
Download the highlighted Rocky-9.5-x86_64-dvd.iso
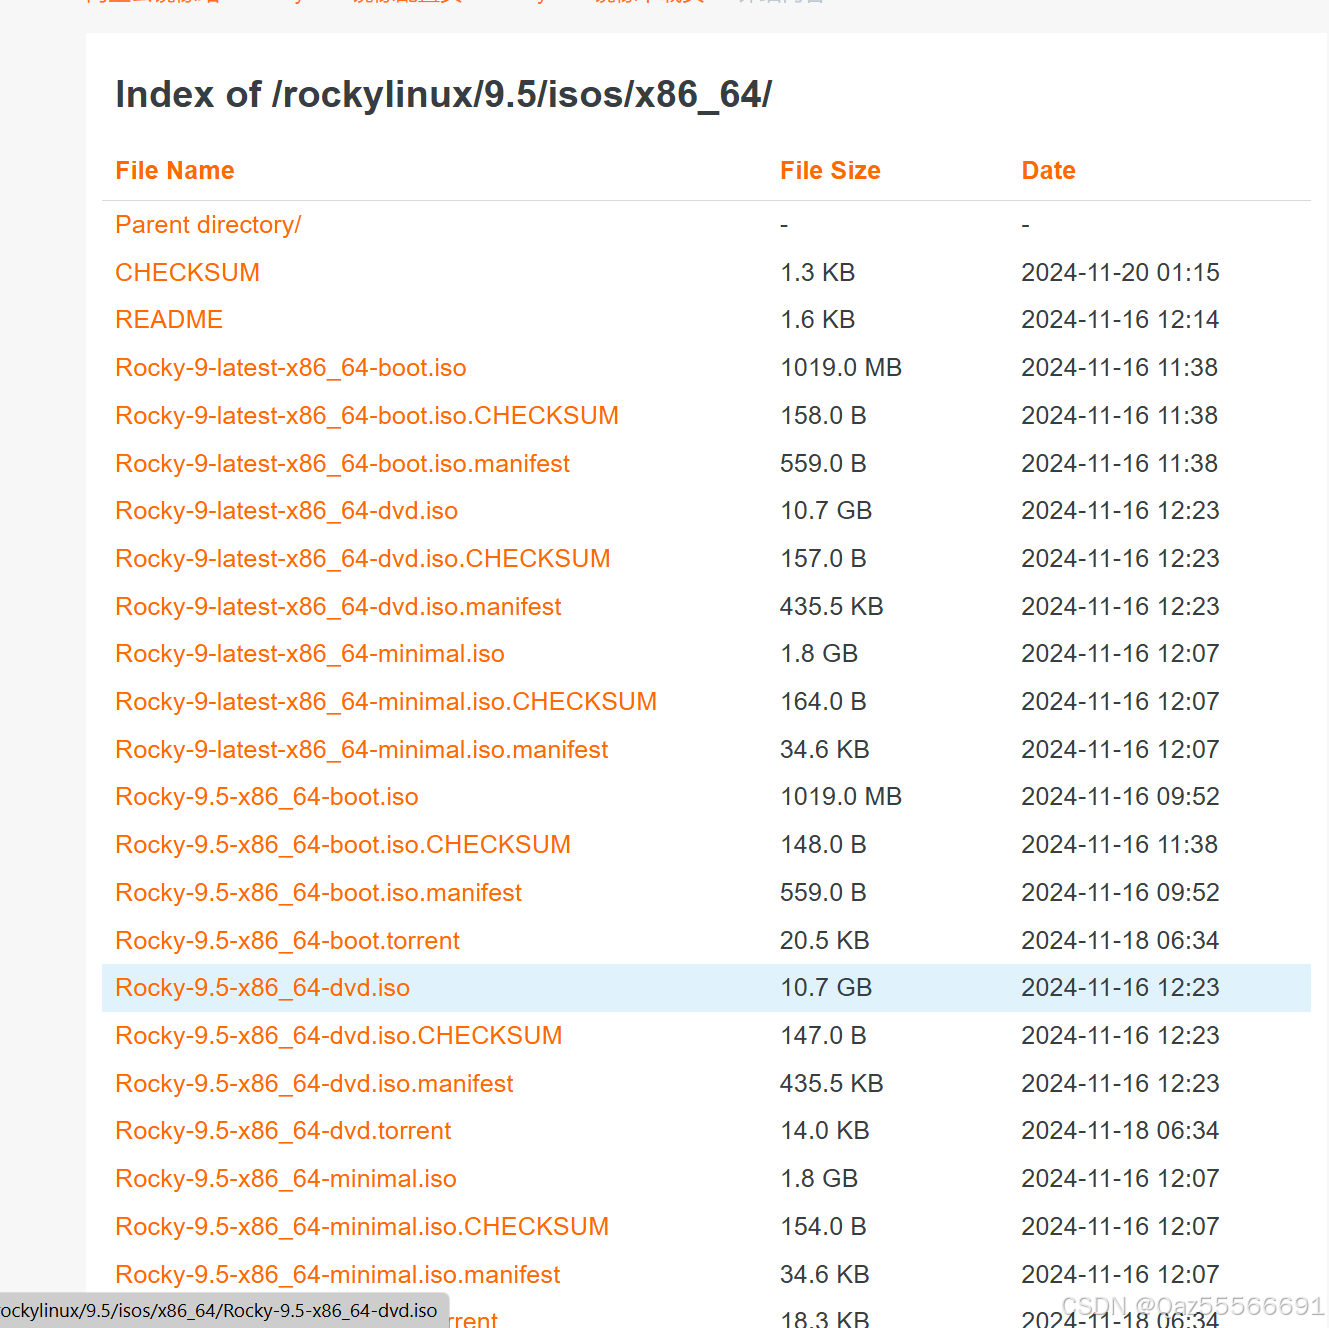click(262, 987)
